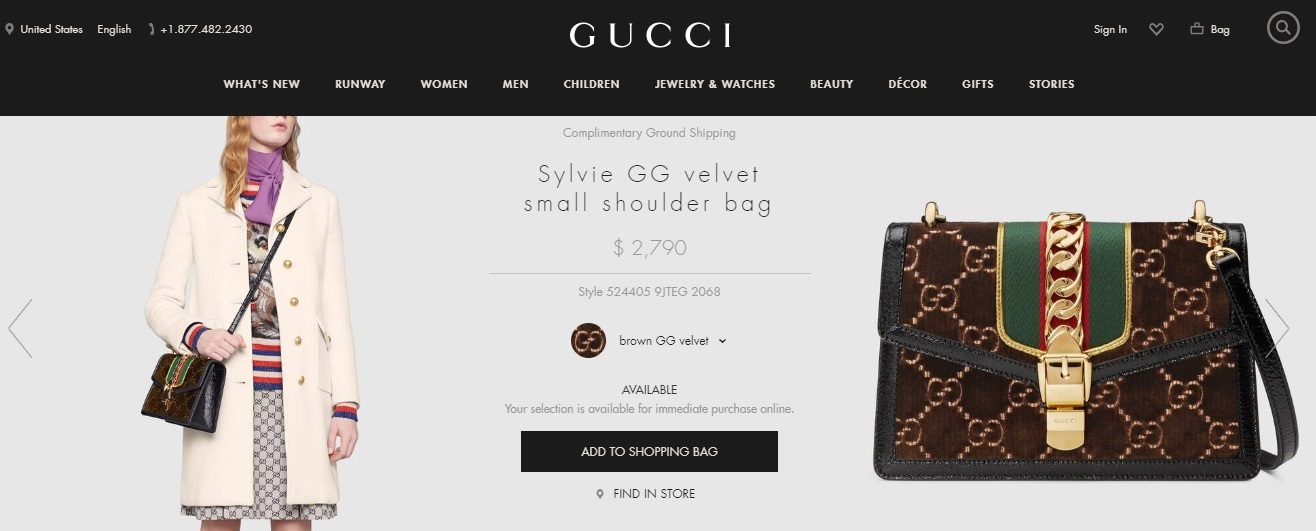
Task: Open the Jewelry & Watches menu
Action: [715, 84]
